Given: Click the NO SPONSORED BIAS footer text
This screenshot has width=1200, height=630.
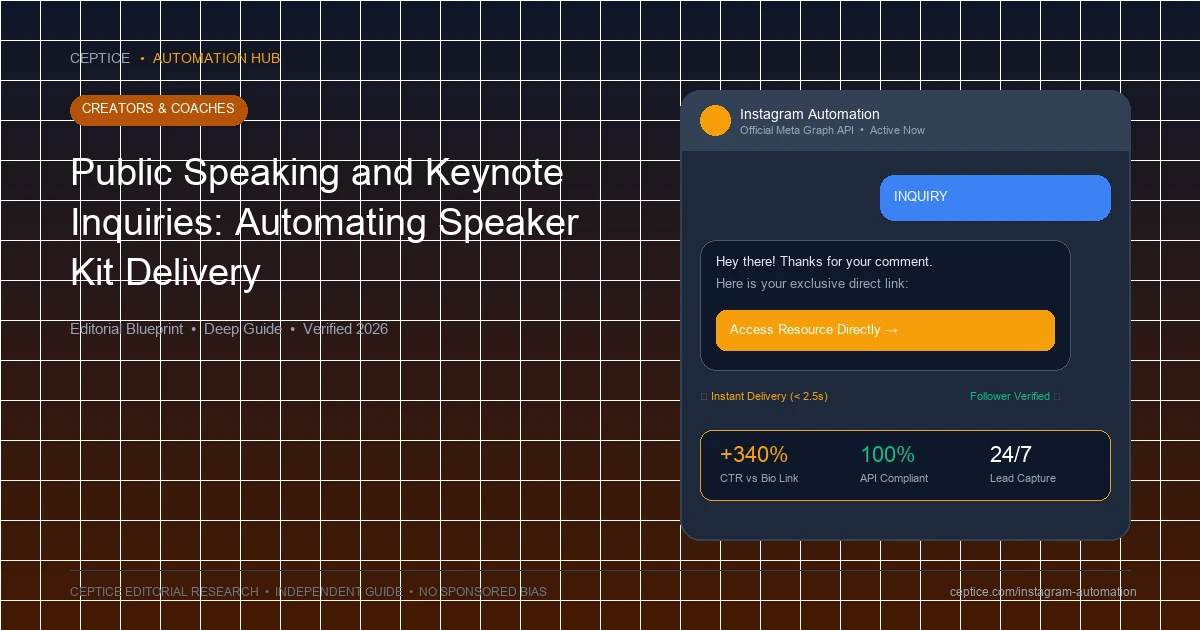Looking at the screenshot, I should coord(483,592).
